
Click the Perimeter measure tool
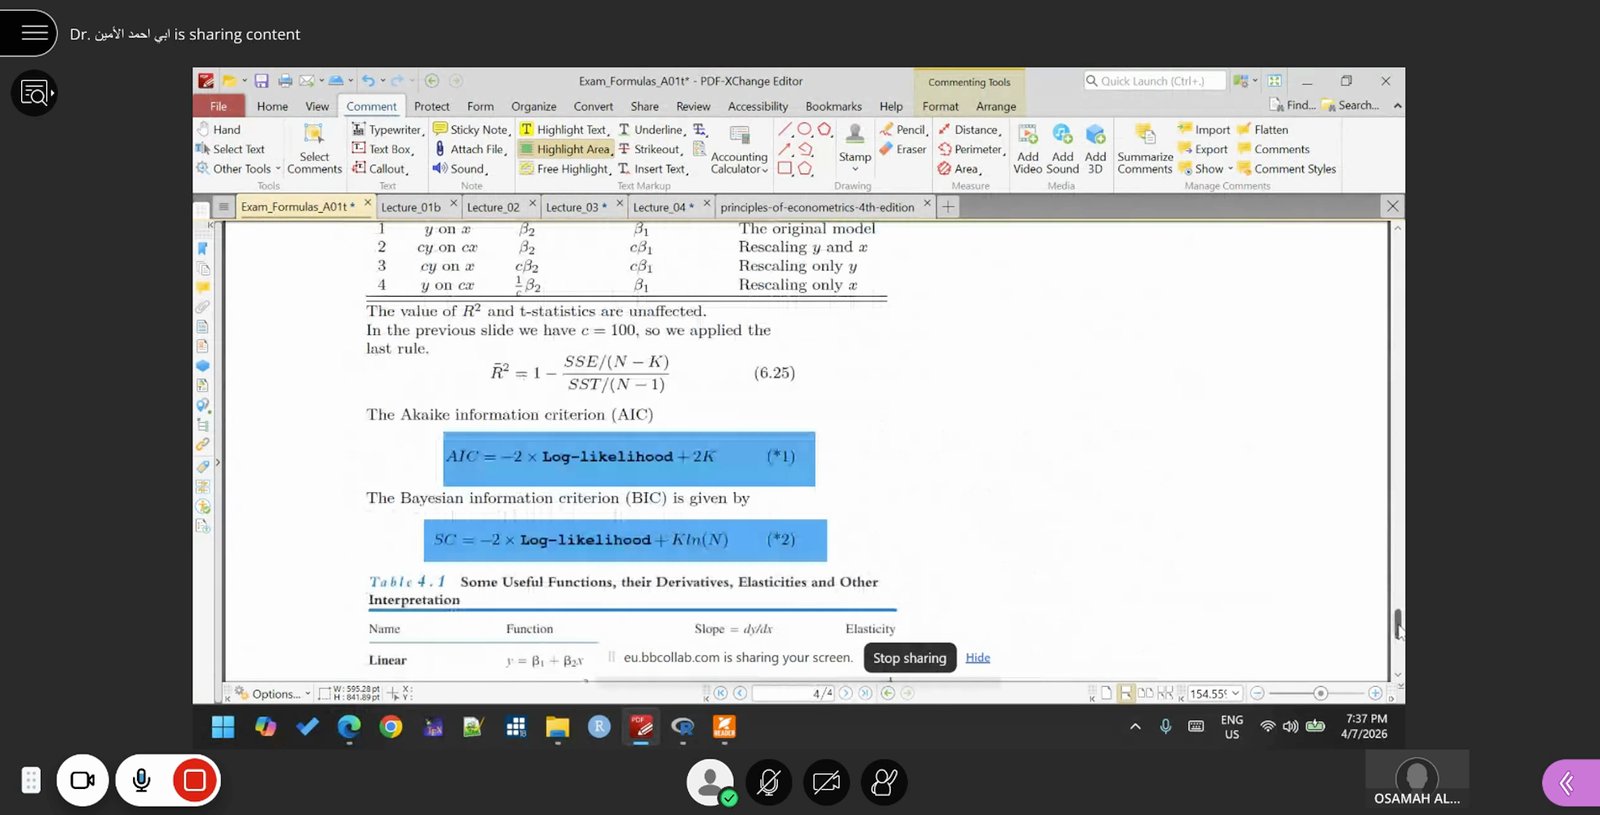click(x=971, y=149)
